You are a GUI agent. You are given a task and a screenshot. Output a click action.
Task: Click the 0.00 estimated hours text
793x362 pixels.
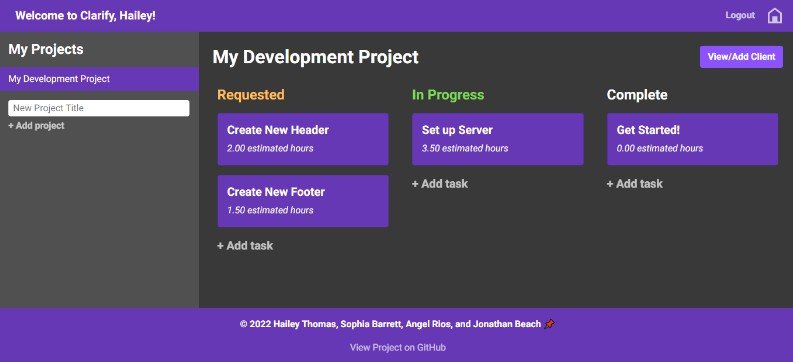(x=659, y=148)
